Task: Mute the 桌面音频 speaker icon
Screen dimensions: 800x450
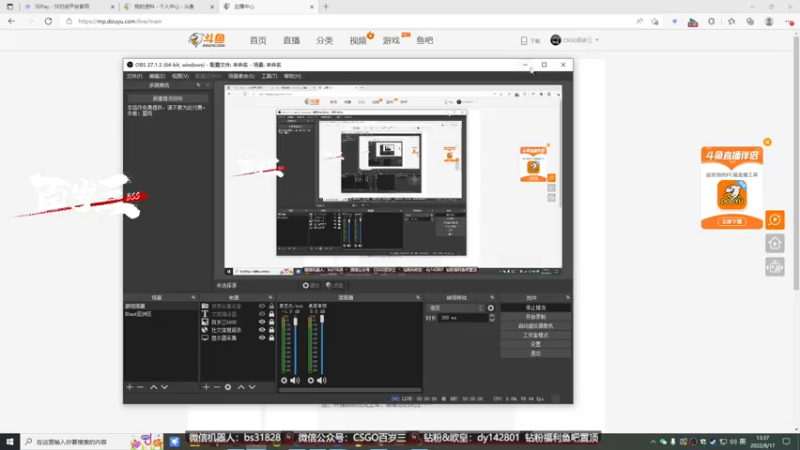Action: 321,380
